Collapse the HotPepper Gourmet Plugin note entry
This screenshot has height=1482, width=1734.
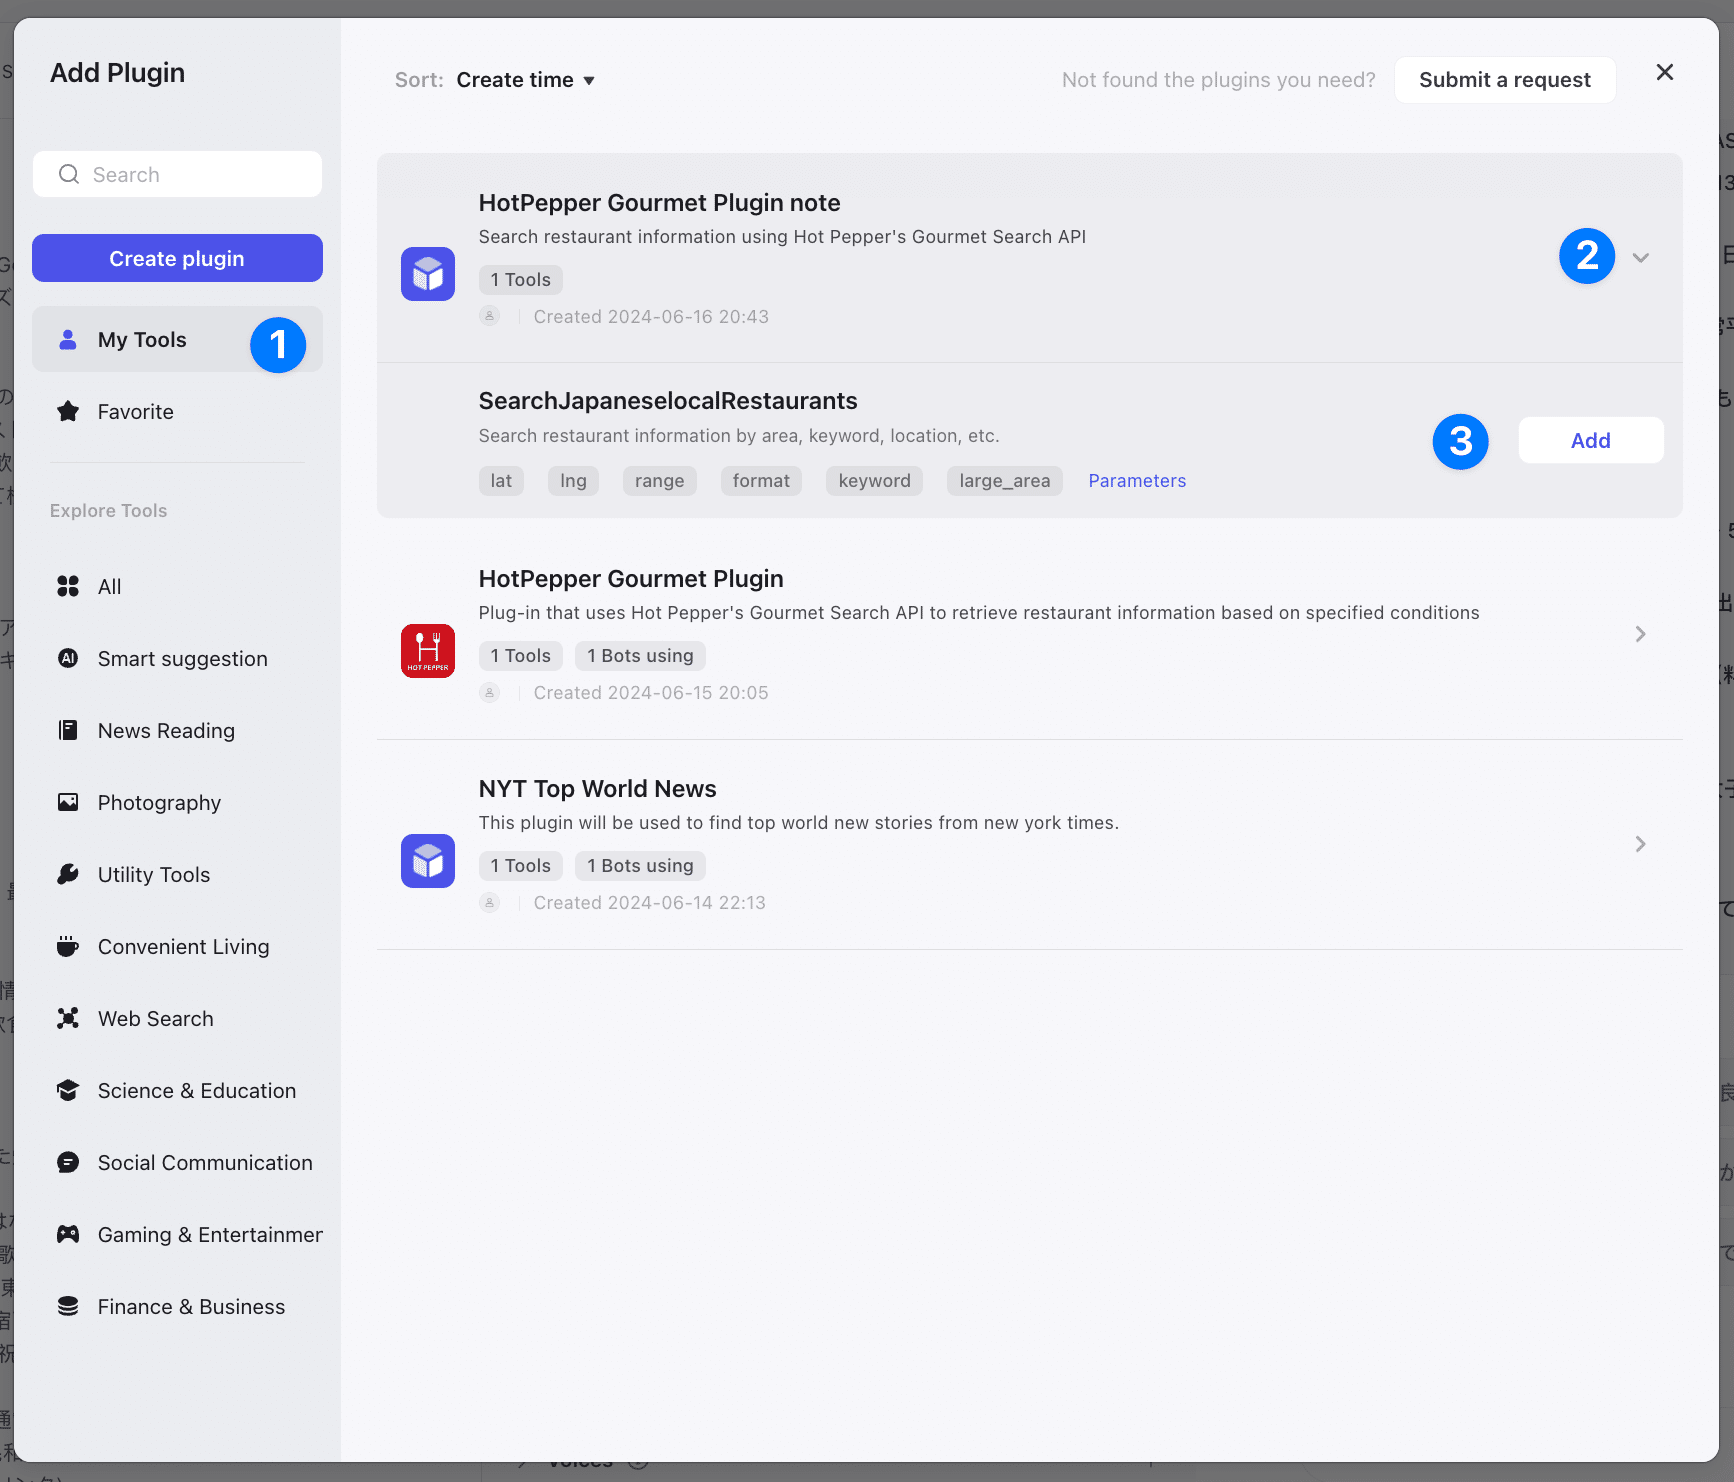tap(1640, 258)
